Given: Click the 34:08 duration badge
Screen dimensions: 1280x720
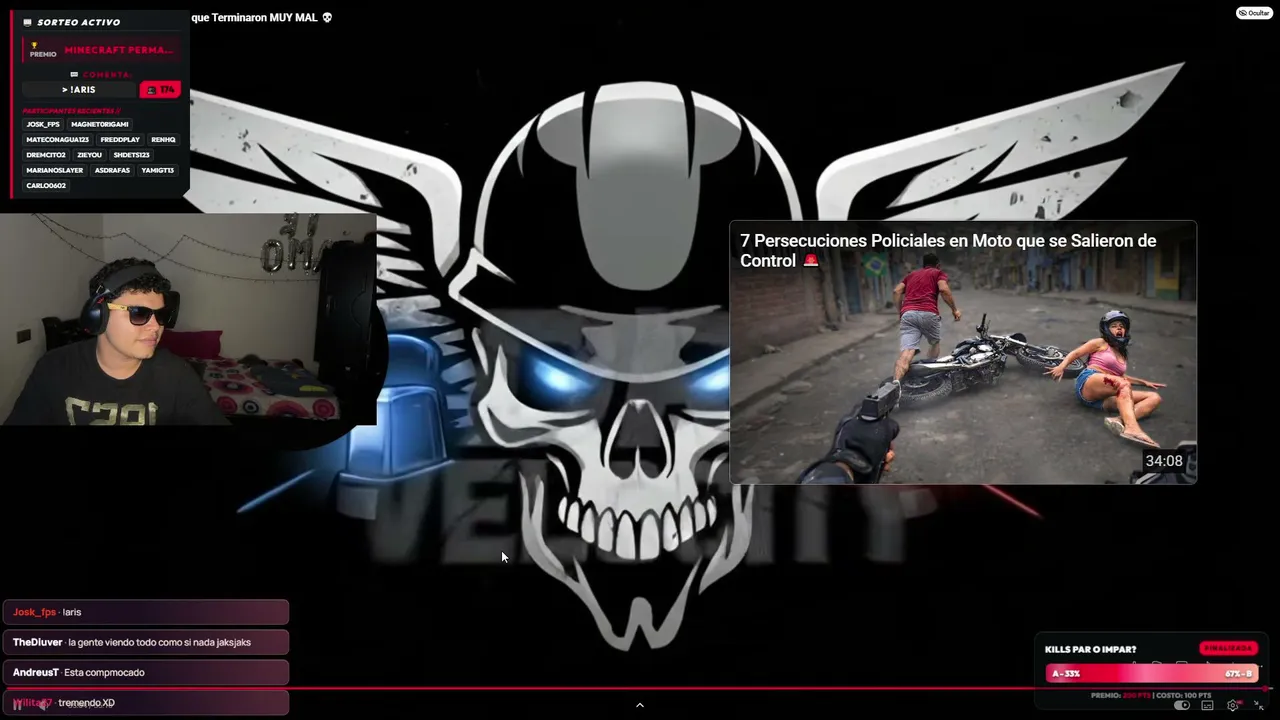Looking at the screenshot, I should coord(1164,461).
